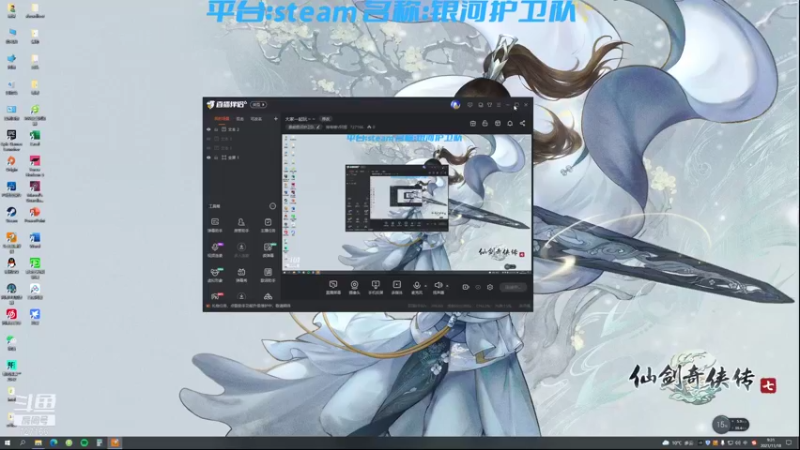Viewport: 800px width, 450px height.
Task: Add a screen capture source in bottom bar
Action: pyautogui.click(x=333, y=287)
